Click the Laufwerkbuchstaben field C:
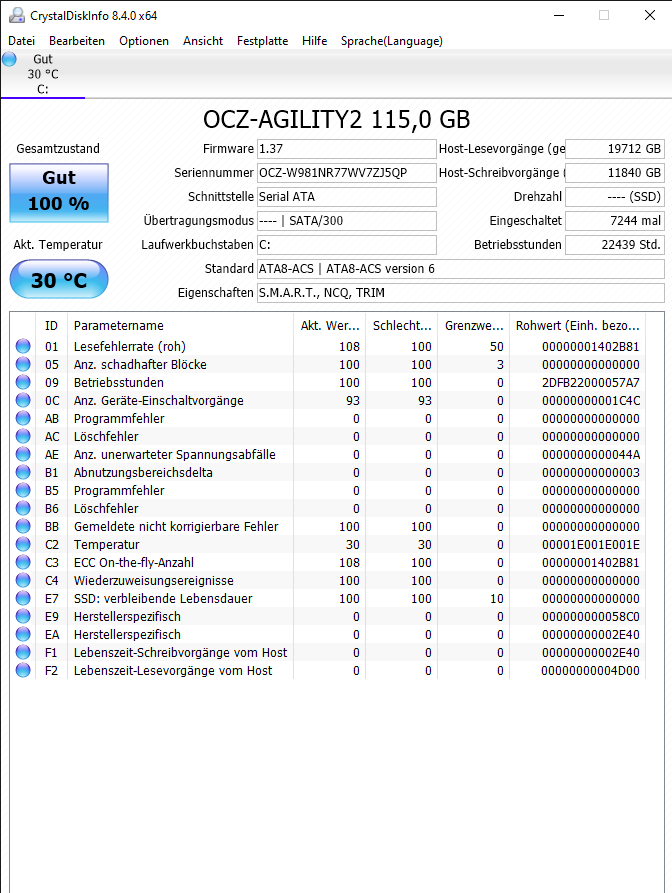Image resolution: width=672 pixels, height=893 pixels. pos(347,245)
